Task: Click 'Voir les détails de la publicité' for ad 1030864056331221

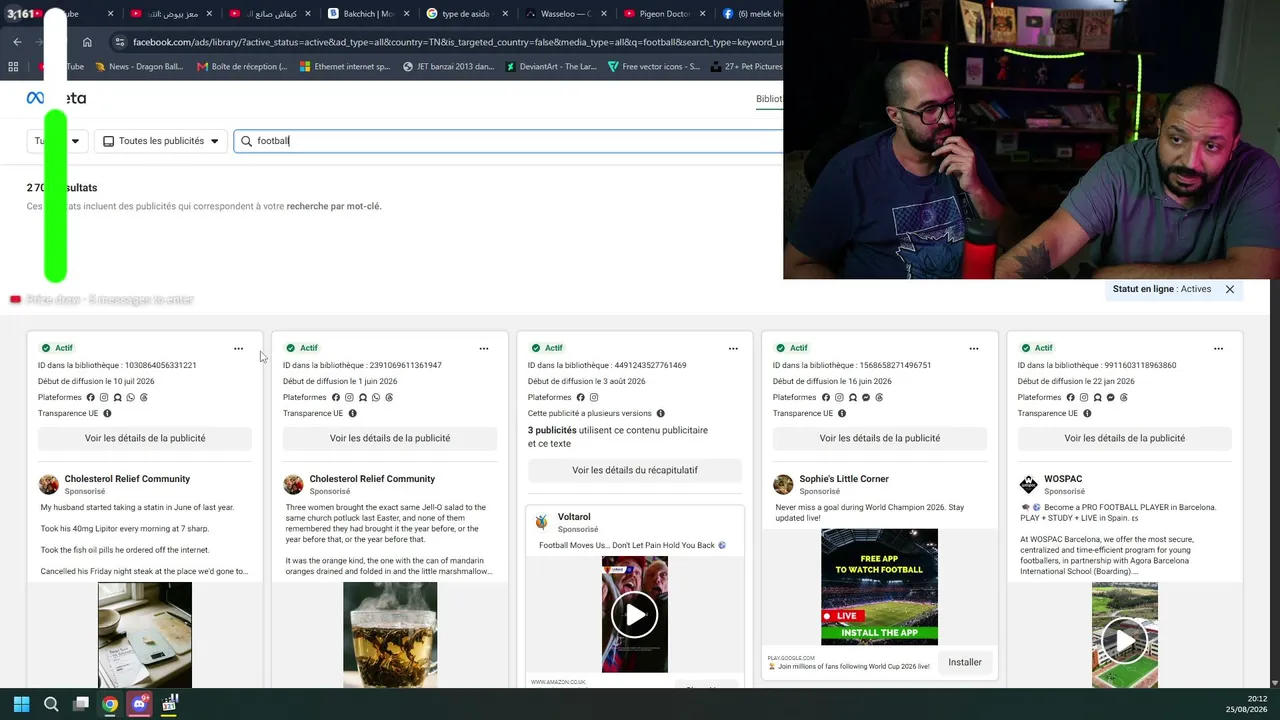Action: (145, 438)
